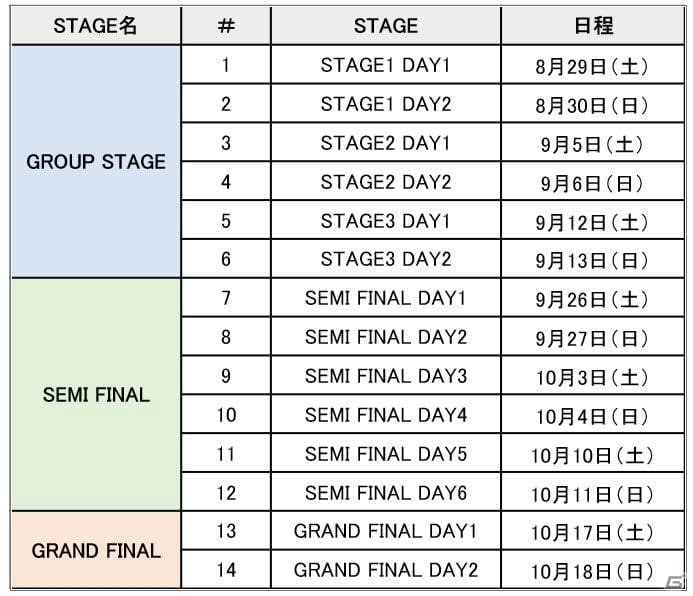Select the SEMI FINAL DAY4 cell
Image resolution: width=693 pixels, height=596 pixels.
385,414
